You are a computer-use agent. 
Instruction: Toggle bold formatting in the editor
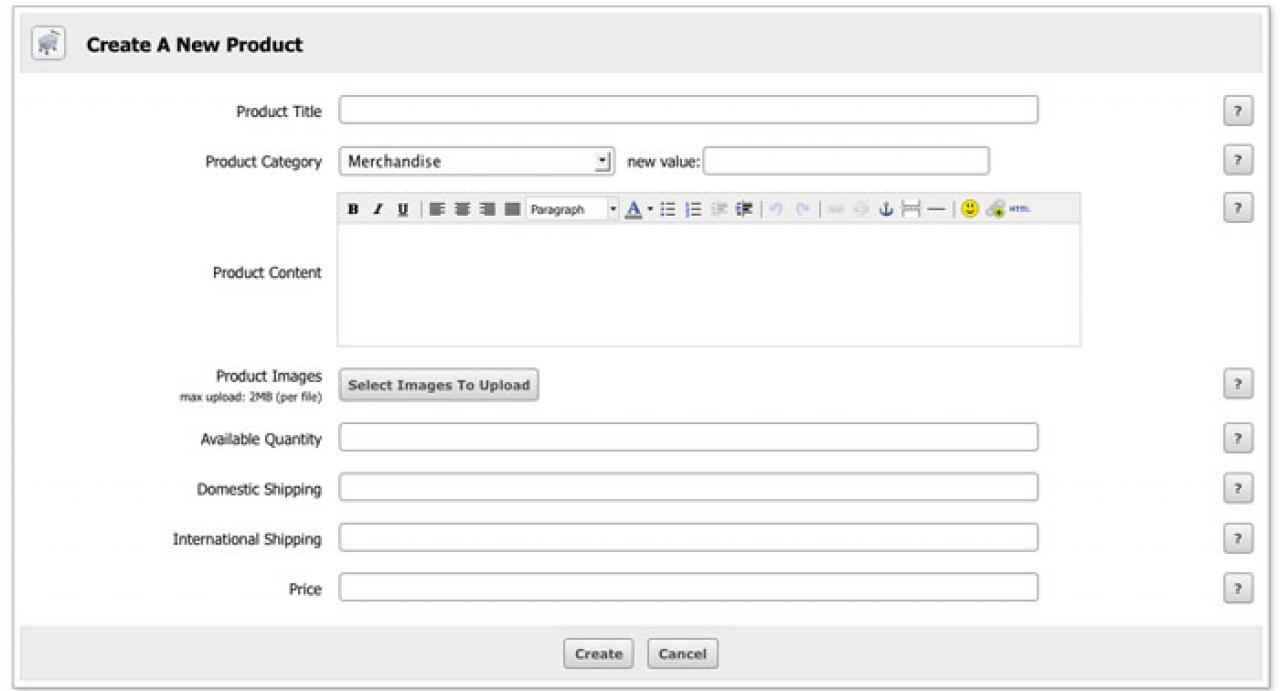coord(353,209)
